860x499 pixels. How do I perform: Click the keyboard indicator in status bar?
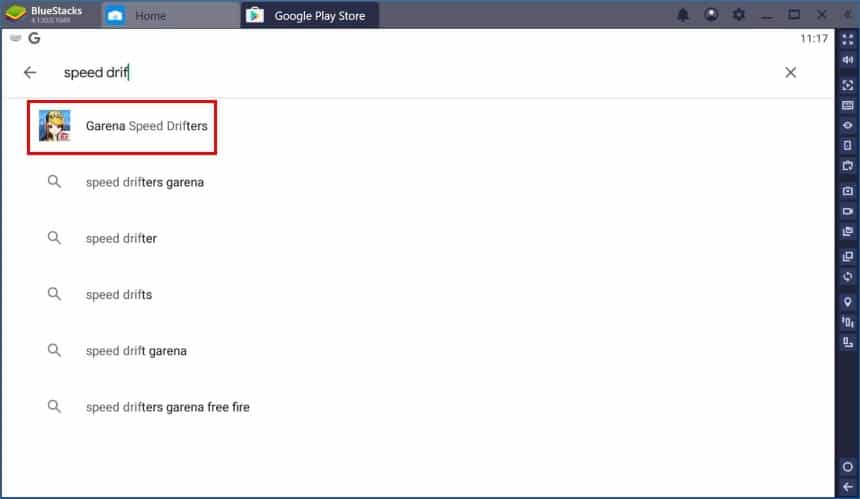pyautogui.click(x=15, y=38)
